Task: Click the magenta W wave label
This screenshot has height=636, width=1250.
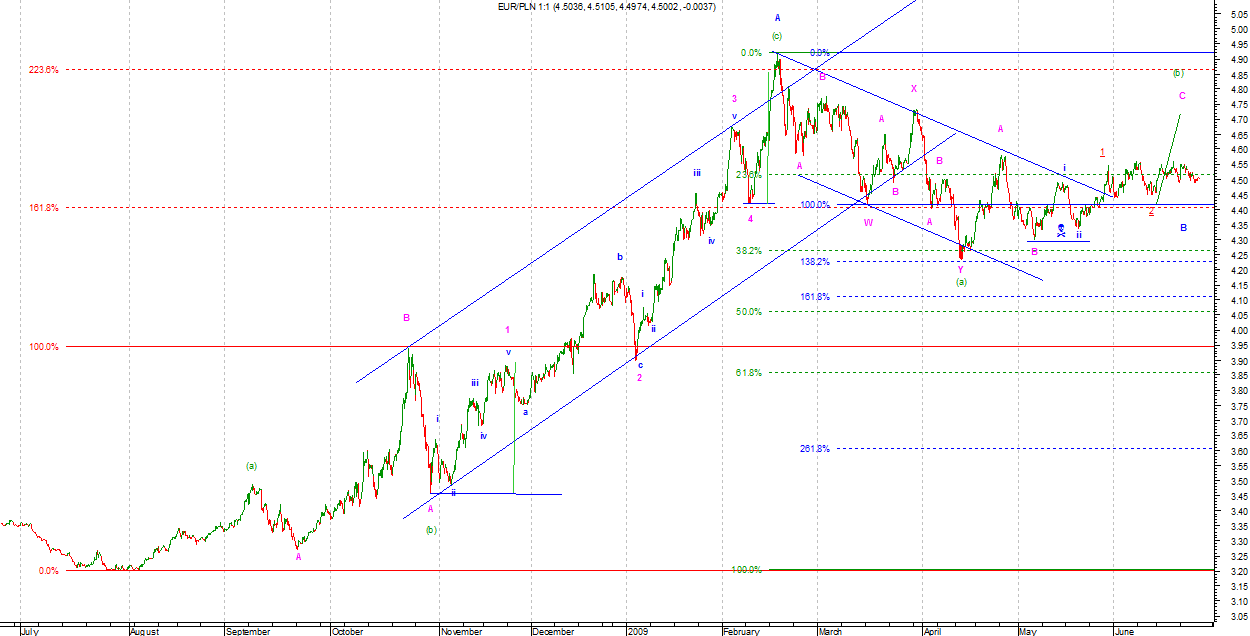Action: click(868, 222)
